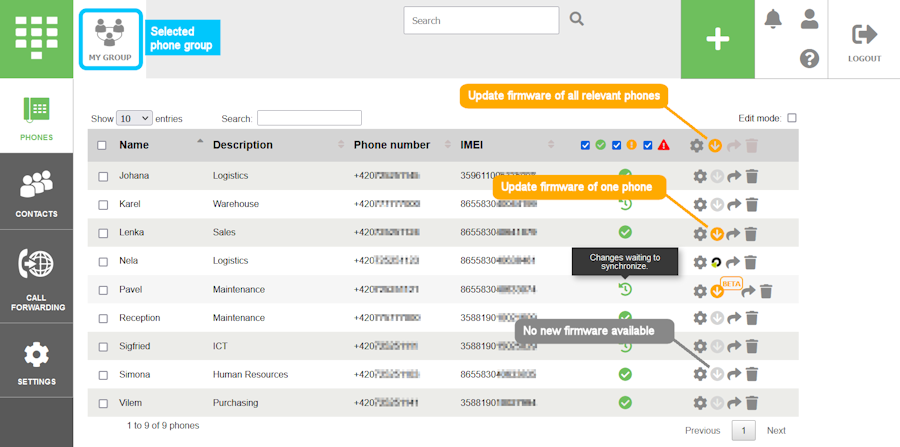Enable the Edit mode checkbox
This screenshot has width=900, height=447.
coord(792,118)
